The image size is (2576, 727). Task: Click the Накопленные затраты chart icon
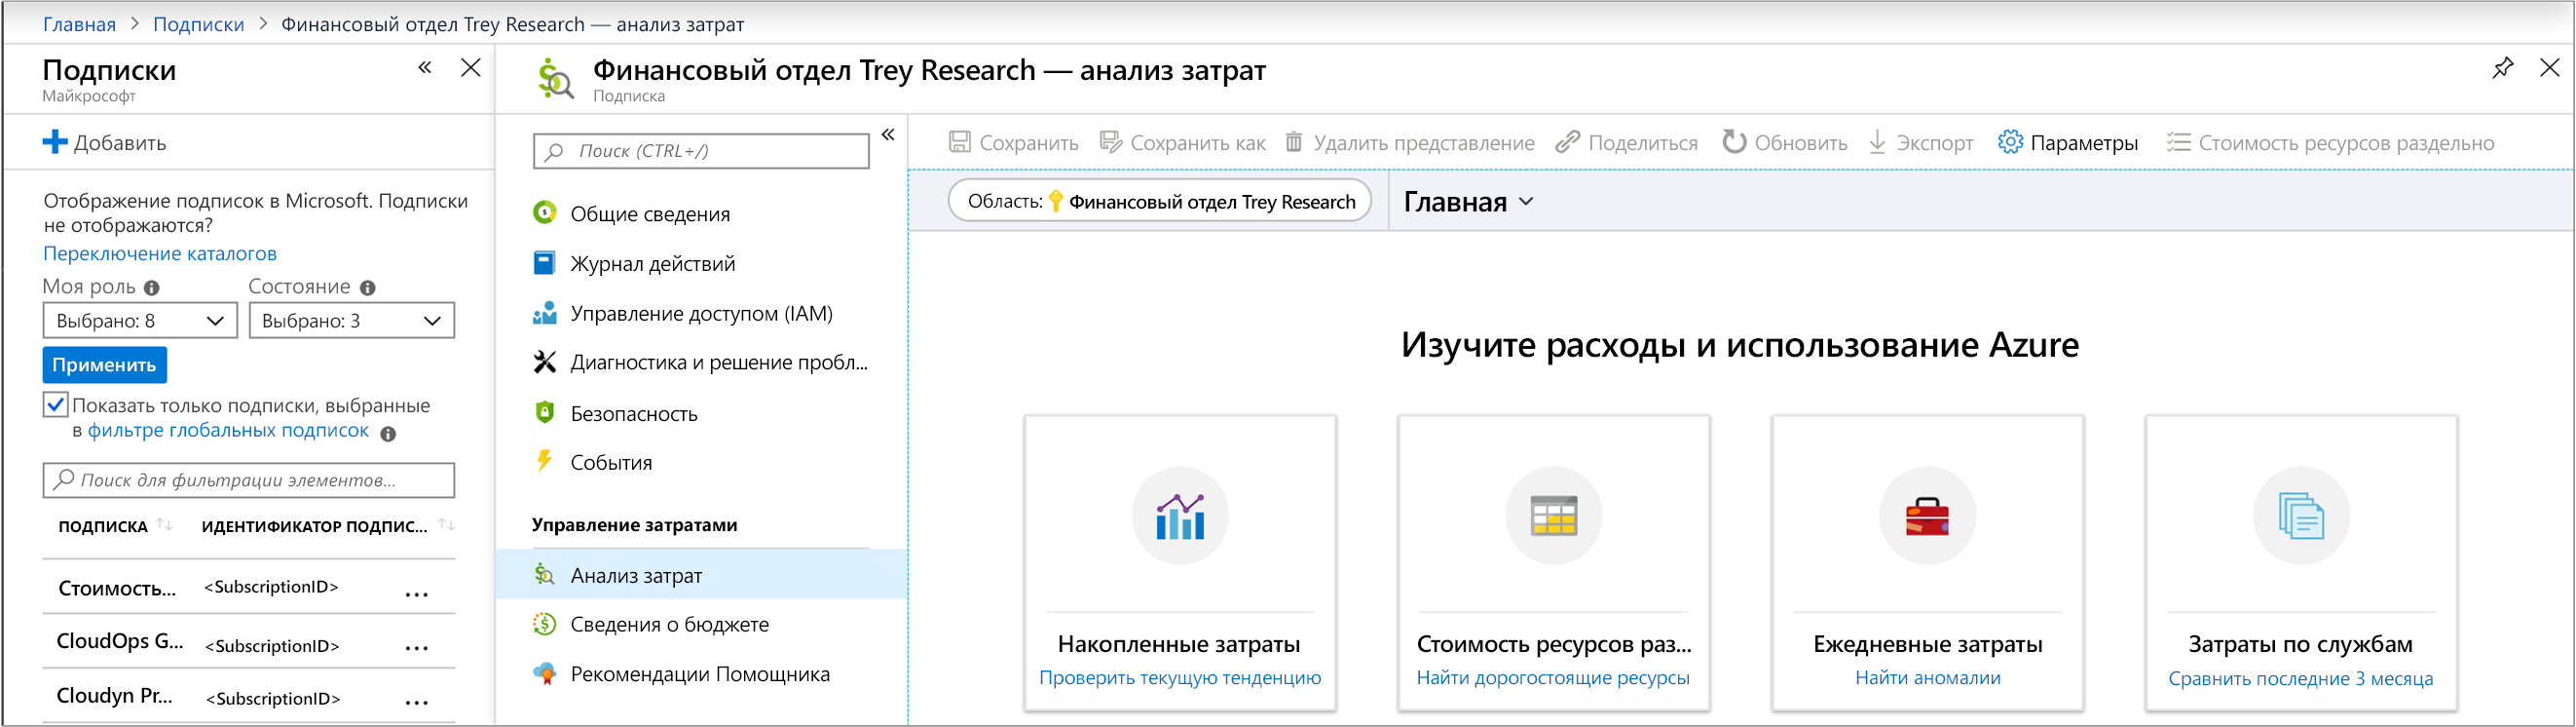[1180, 516]
